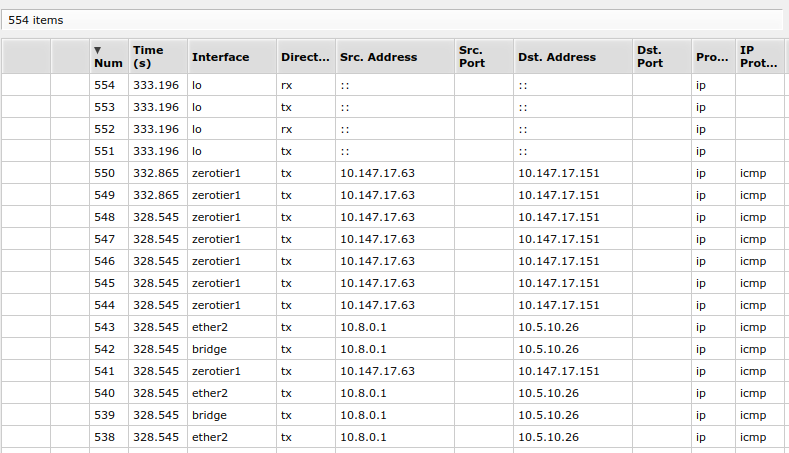Click first empty column header
Screen dimensions: 789x453
26,56
